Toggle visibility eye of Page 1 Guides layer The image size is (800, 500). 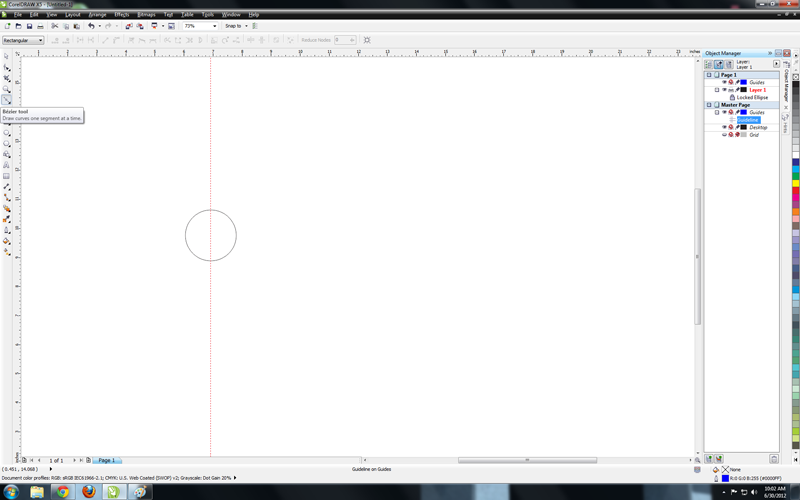[724, 82]
